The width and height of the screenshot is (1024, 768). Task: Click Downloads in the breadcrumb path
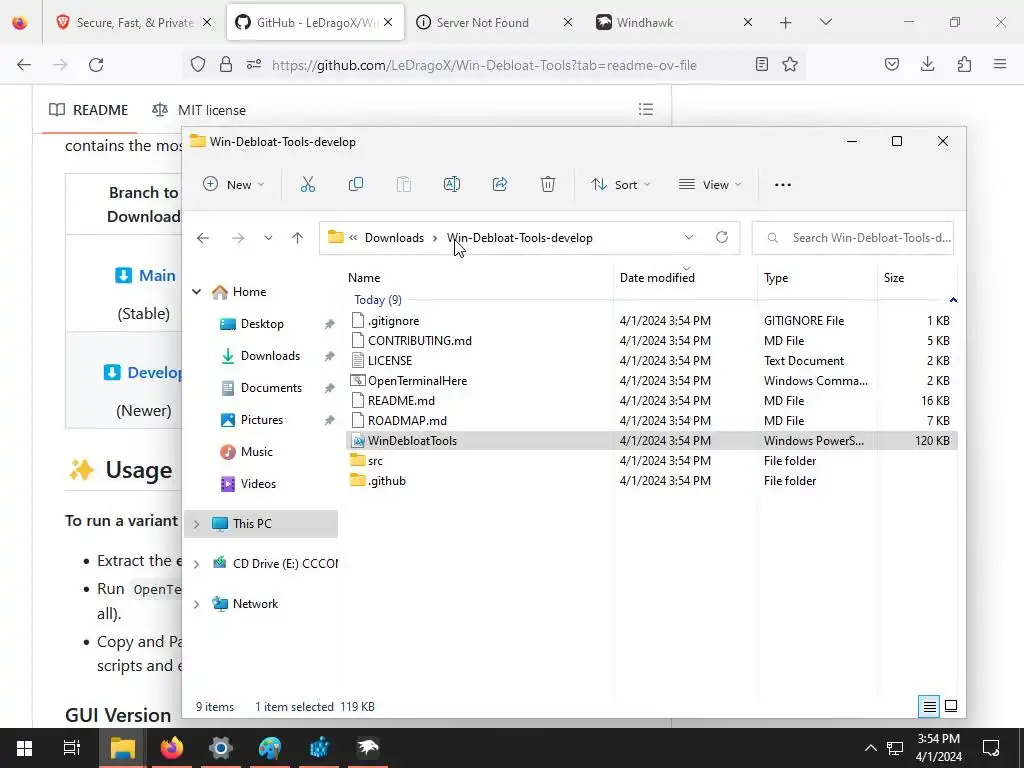pos(394,238)
